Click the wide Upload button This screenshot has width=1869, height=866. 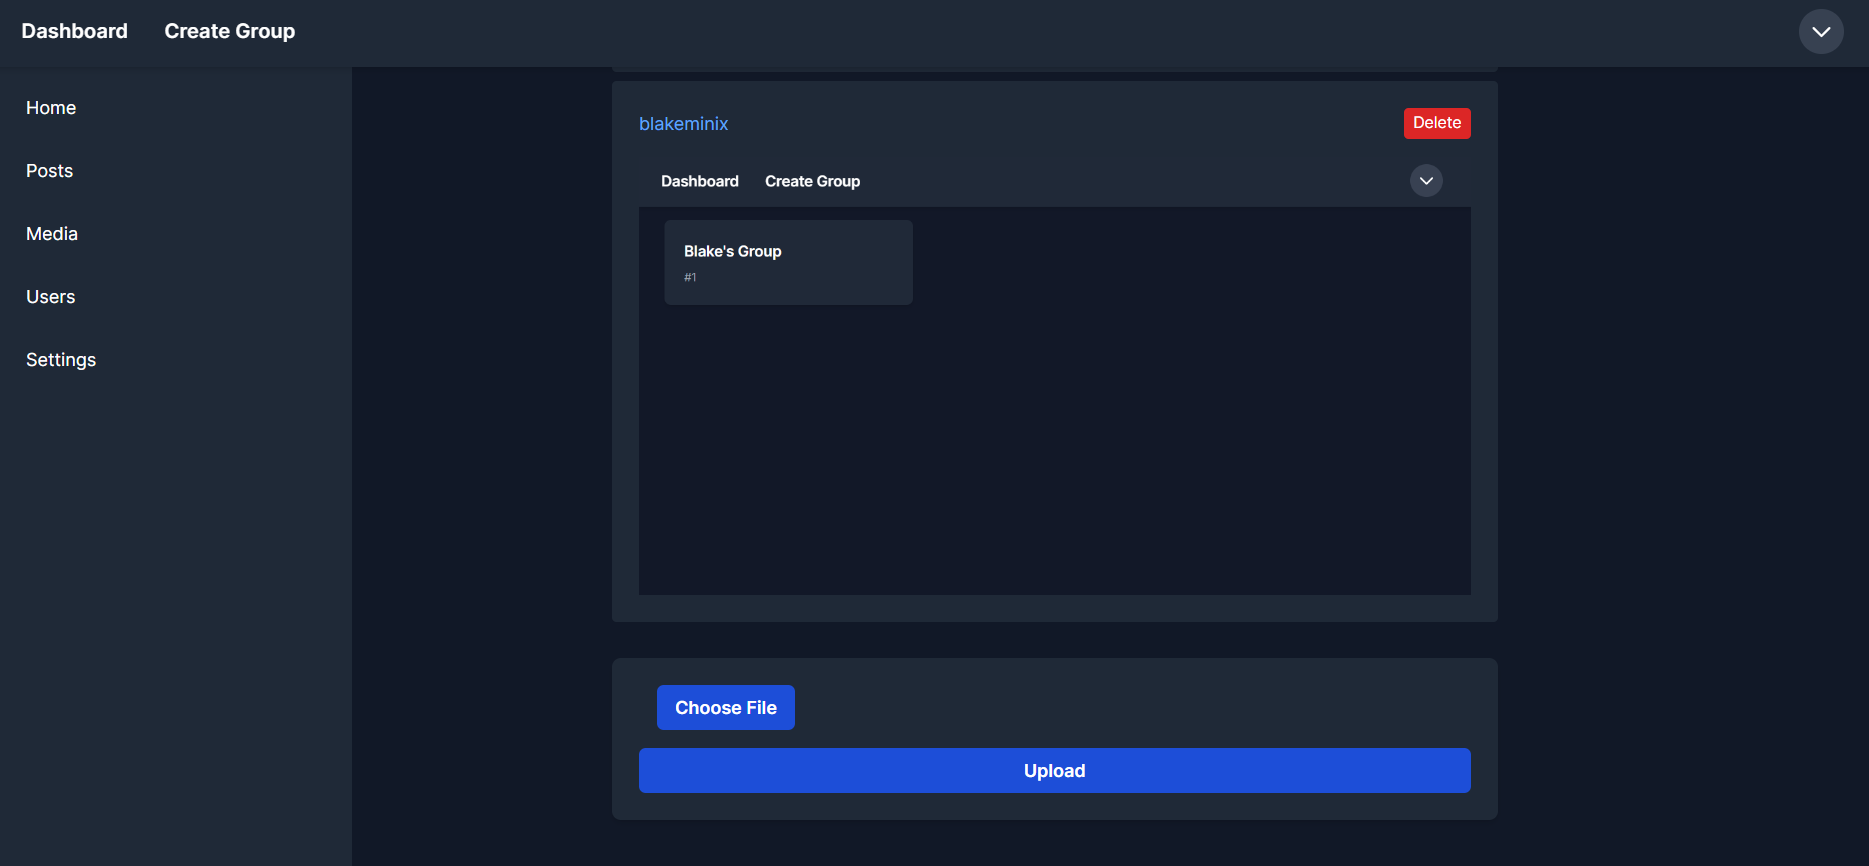click(1054, 771)
